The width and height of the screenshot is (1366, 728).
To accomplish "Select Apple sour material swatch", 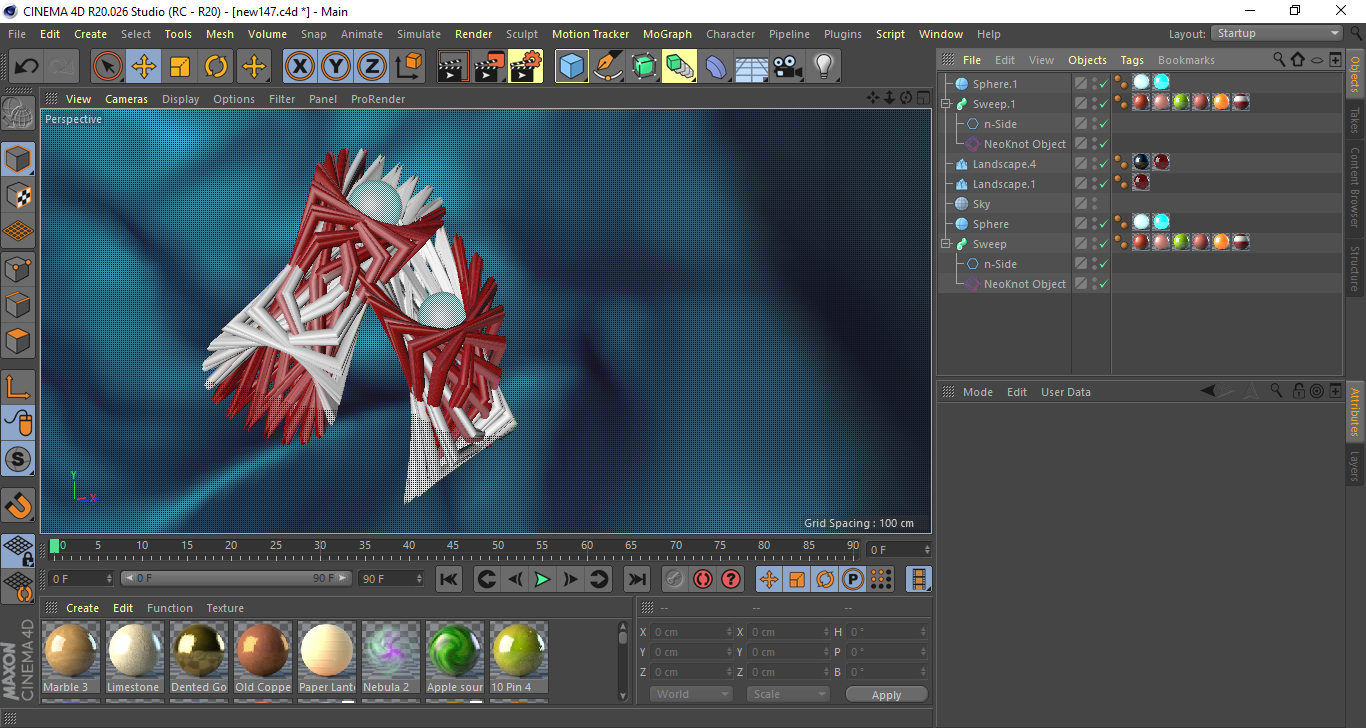I will click(x=455, y=657).
